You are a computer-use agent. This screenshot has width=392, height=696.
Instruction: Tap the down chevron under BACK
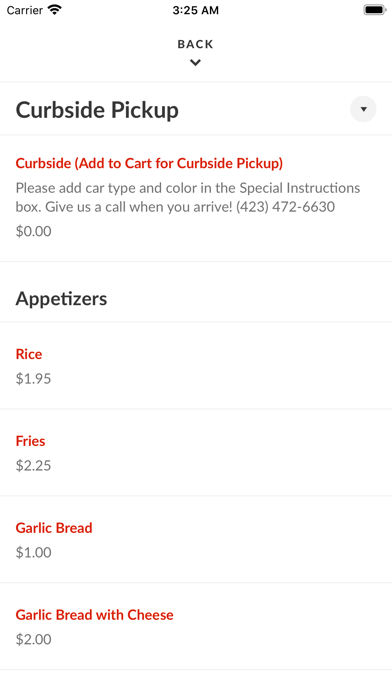point(195,63)
